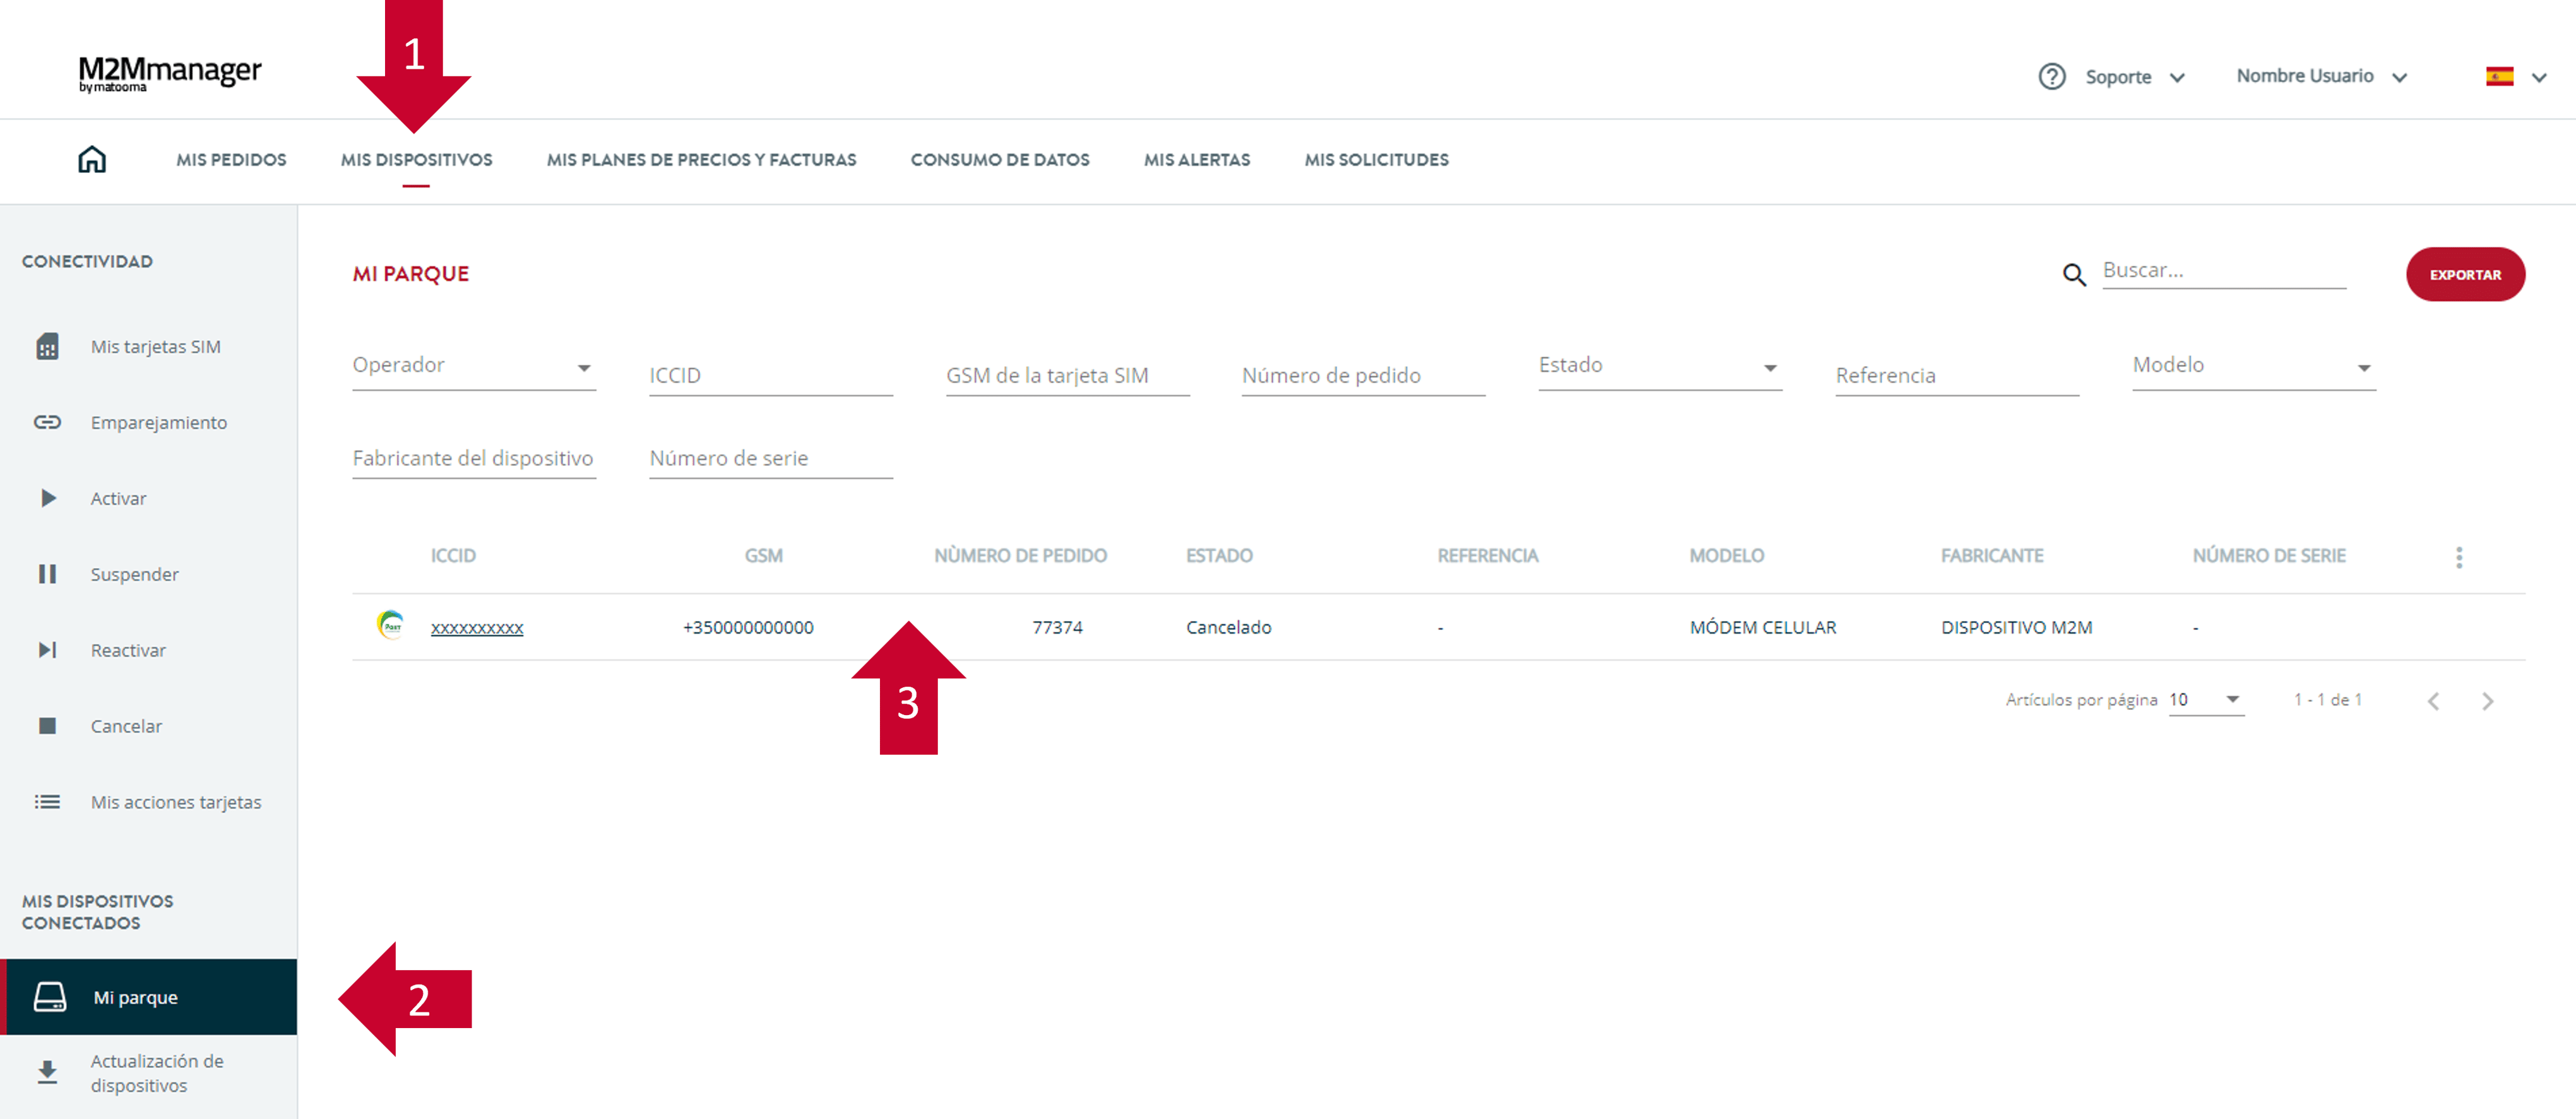Sort by ICCID column header
Viewport: 2576px width, 1119px height.
coord(453,556)
